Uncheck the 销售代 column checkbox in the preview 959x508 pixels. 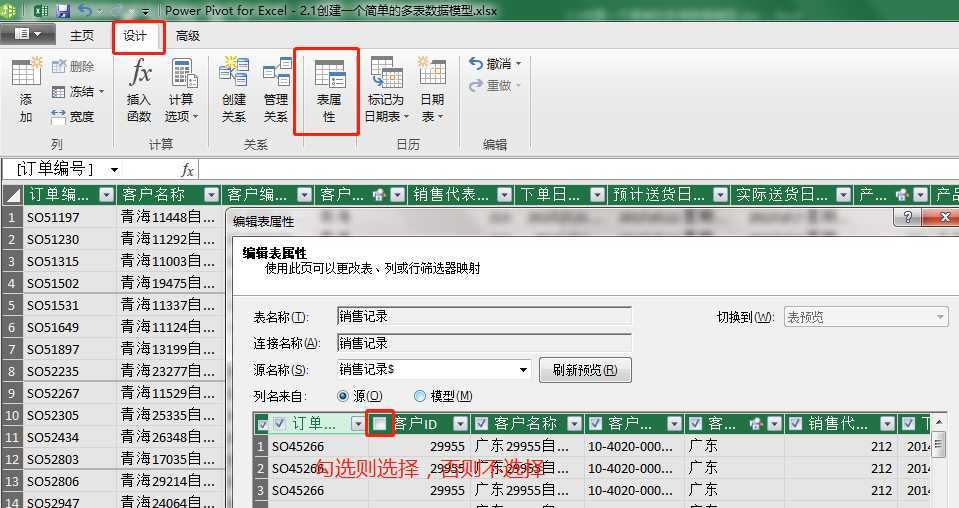(x=796, y=423)
